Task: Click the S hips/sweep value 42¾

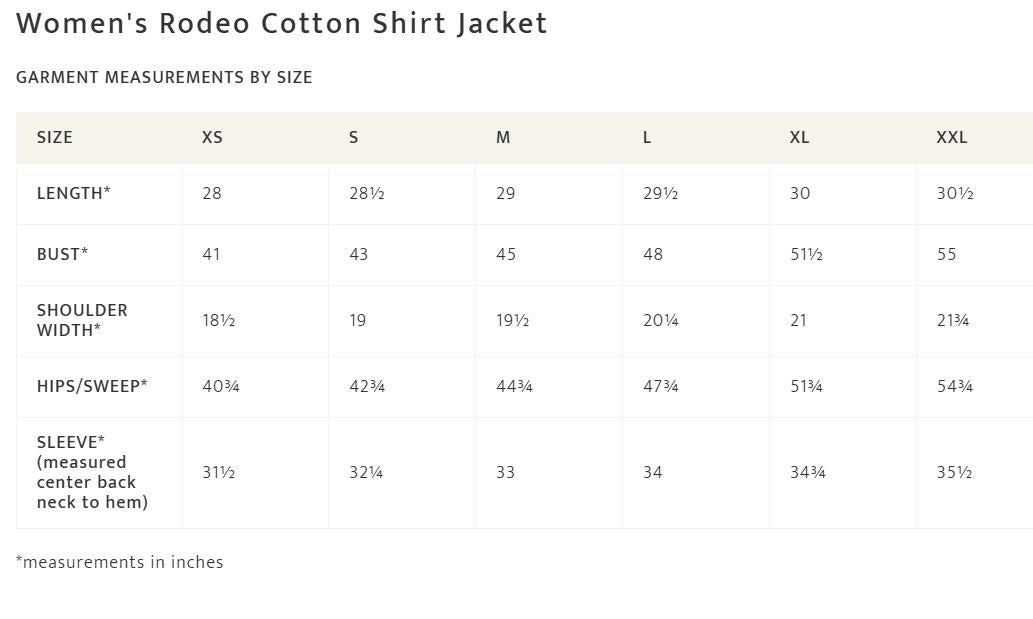Action: click(367, 386)
